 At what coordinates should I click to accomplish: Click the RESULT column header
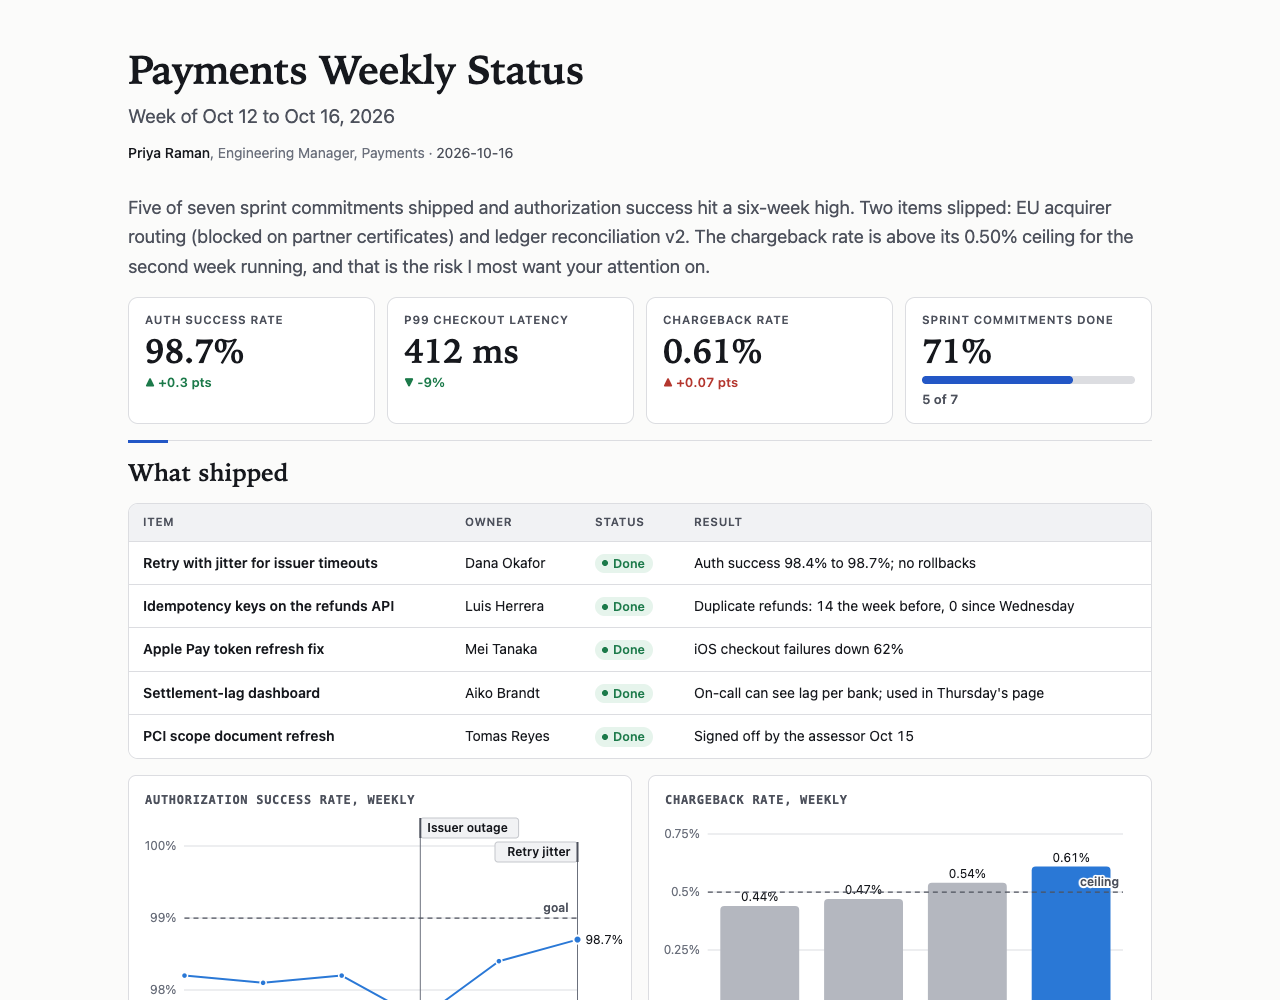[x=718, y=522]
